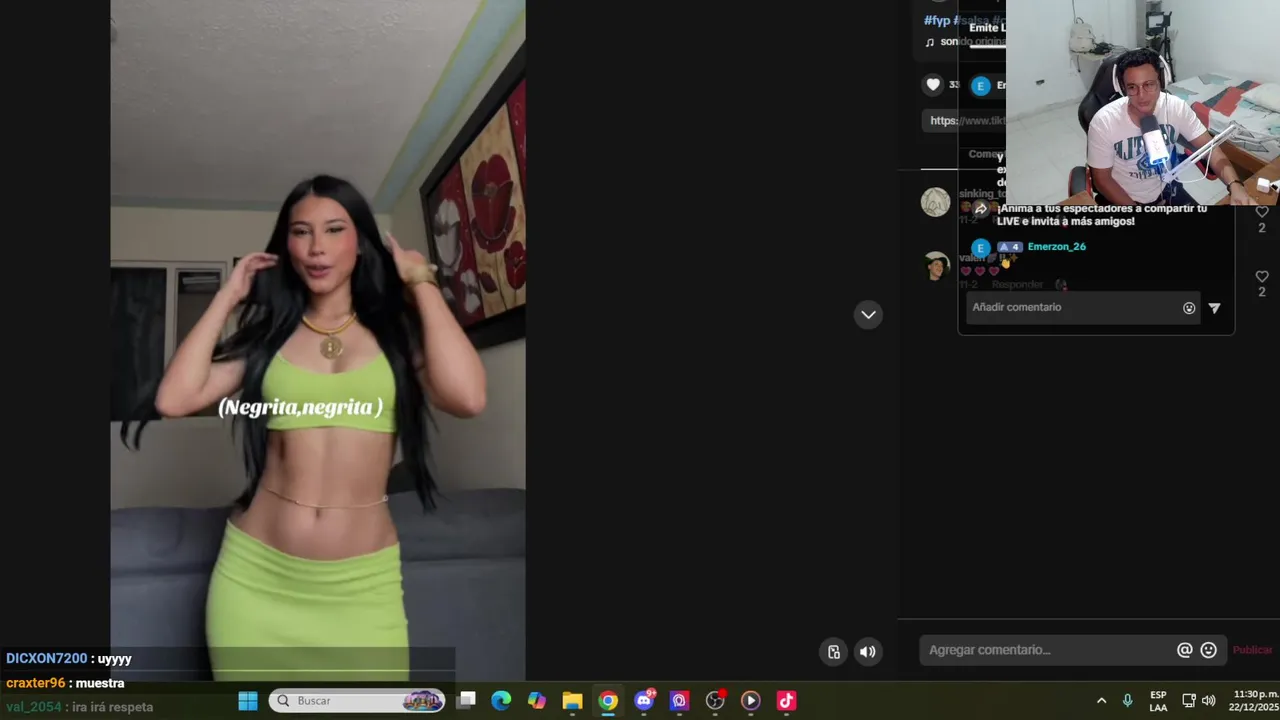
Task: Click the taskbar Buscar search box
Action: 357,701
